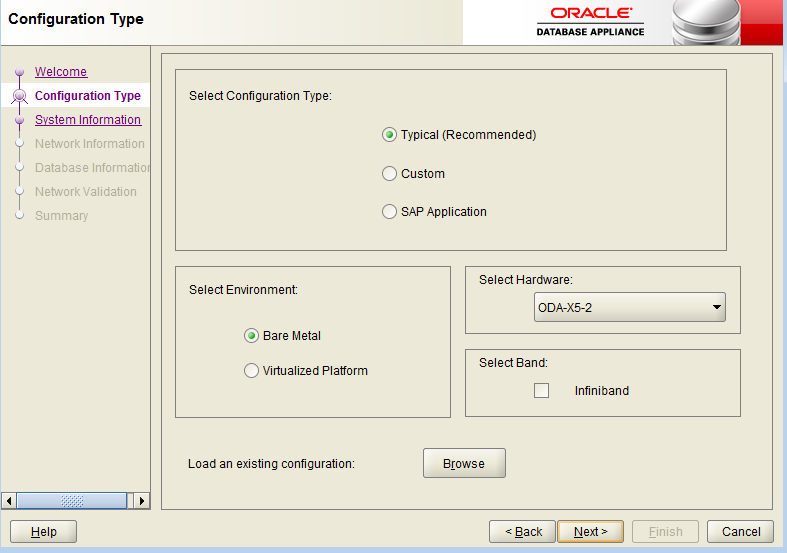This screenshot has width=787, height=553.
Task: Enable the Infiniband checkbox
Action: point(541,390)
